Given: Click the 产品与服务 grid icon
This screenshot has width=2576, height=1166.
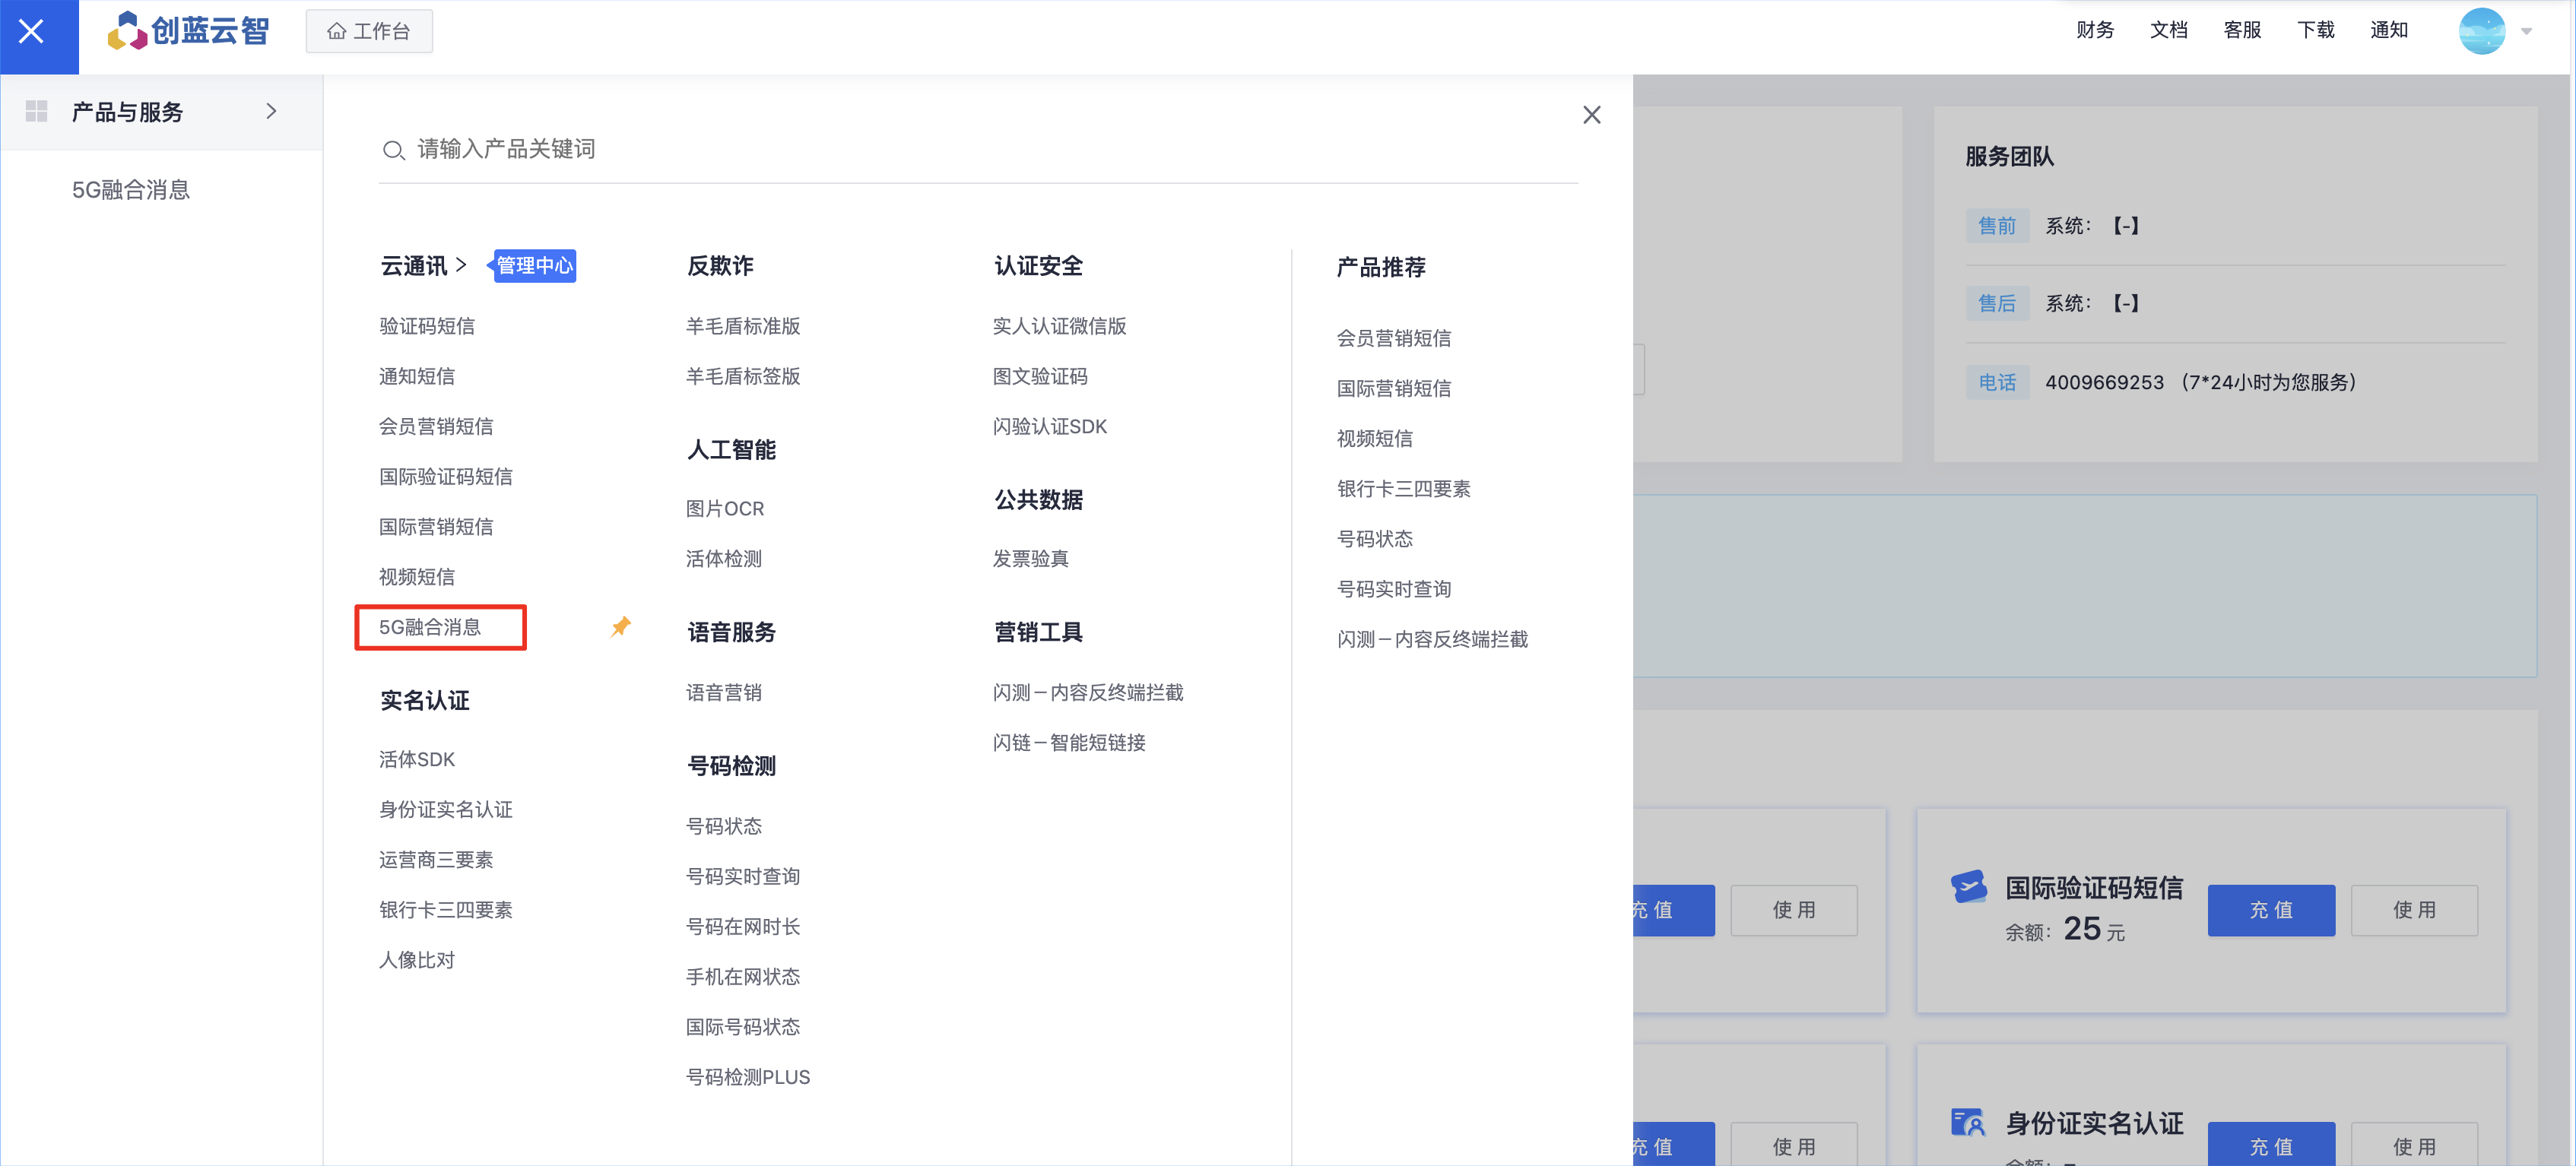Looking at the screenshot, I should click(x=37, y=111).
